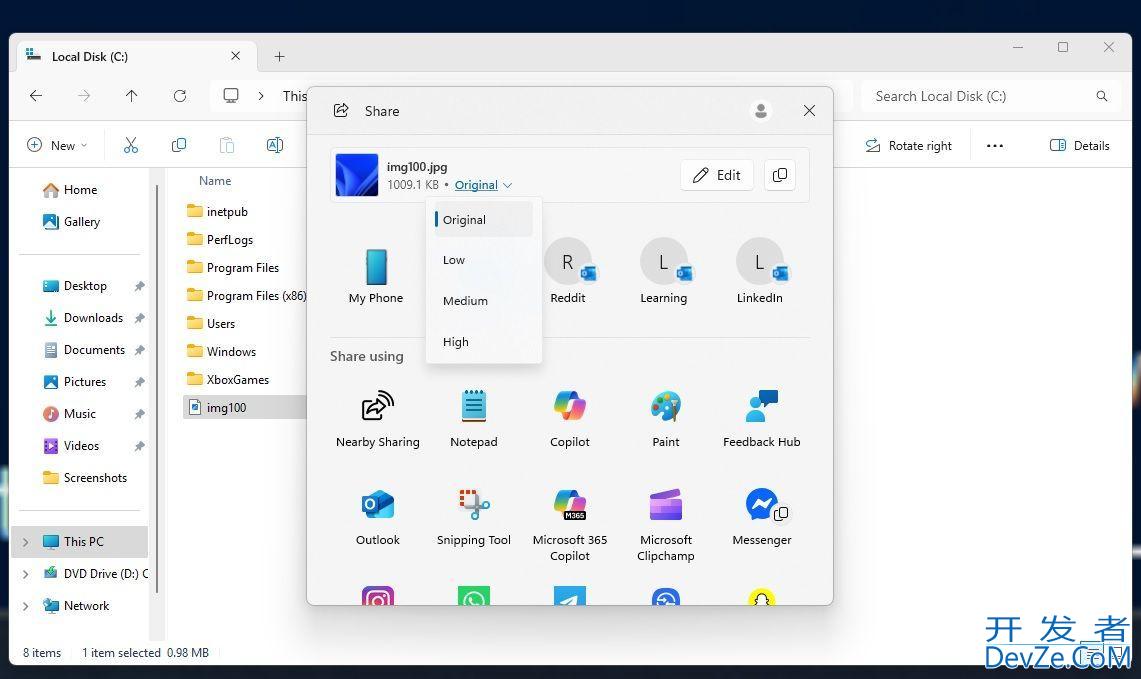Open the New item dropdown
1141x679 pixels.
click(x=57, y=146)
